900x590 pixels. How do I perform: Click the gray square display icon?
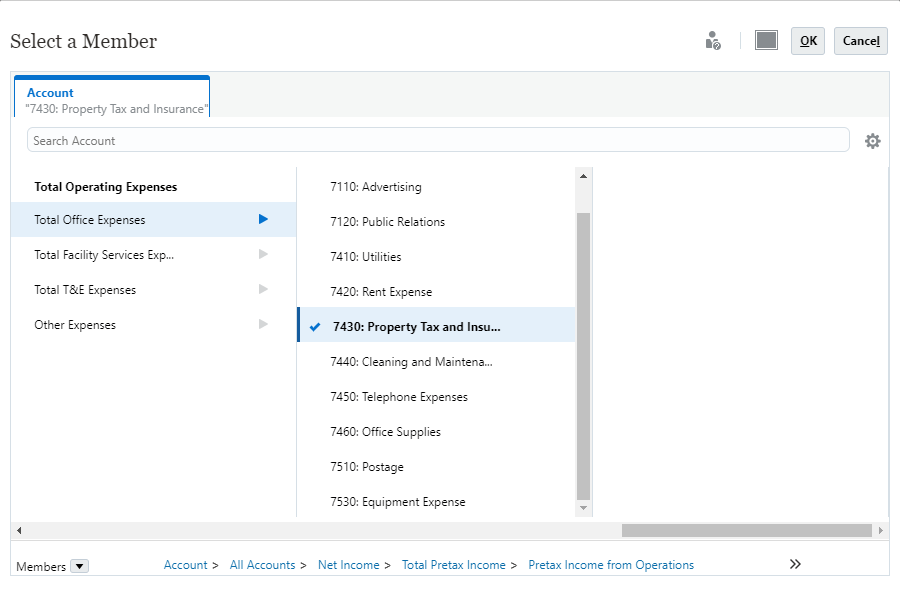[766, 40]
